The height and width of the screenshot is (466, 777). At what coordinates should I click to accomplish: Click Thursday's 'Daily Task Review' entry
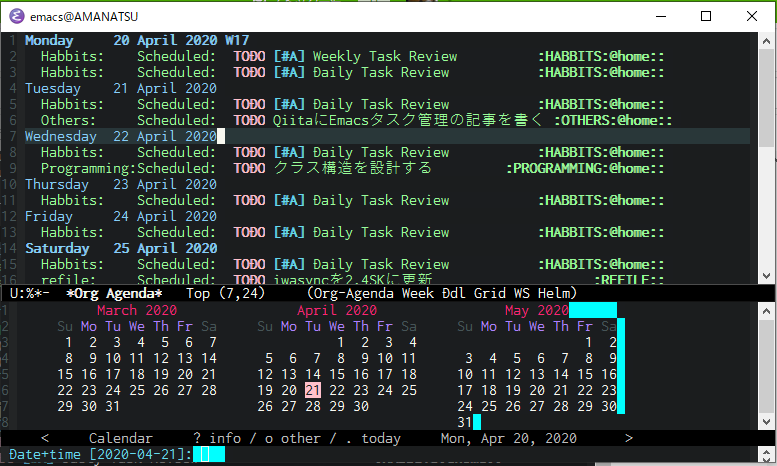click(x=381, y=200)
